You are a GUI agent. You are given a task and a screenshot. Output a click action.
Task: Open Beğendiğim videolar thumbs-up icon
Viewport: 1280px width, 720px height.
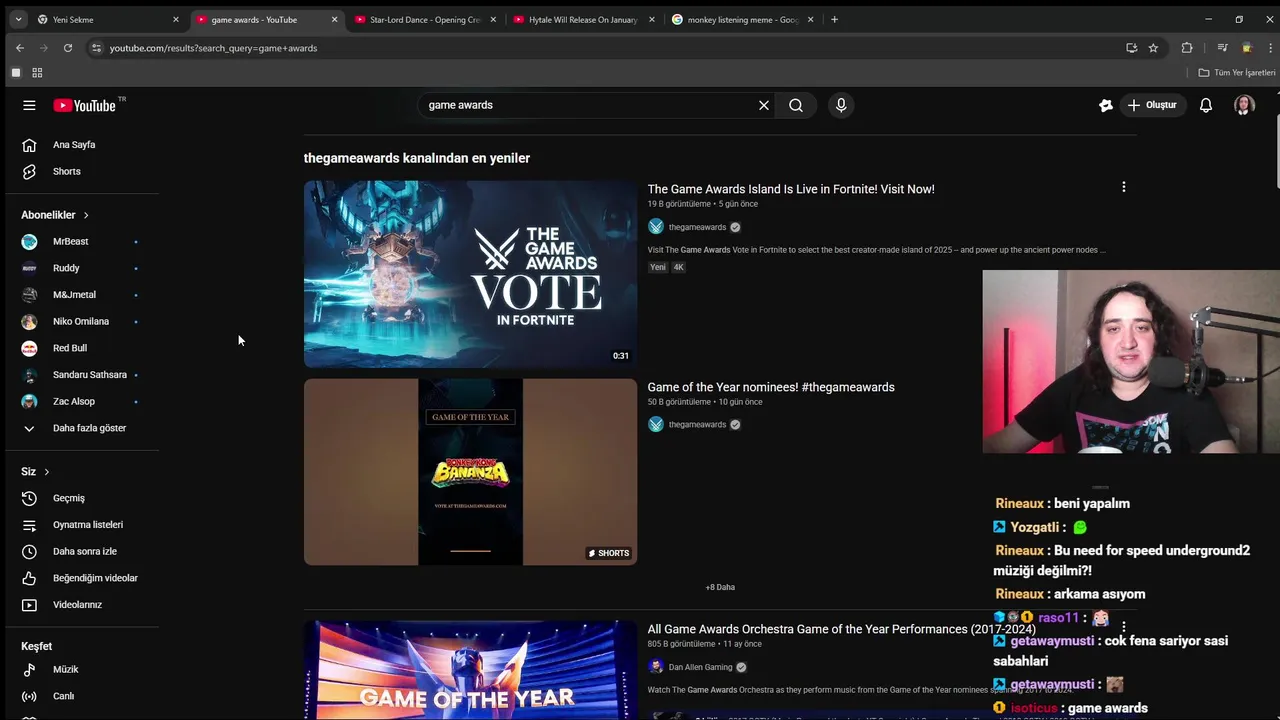point(29,578)
